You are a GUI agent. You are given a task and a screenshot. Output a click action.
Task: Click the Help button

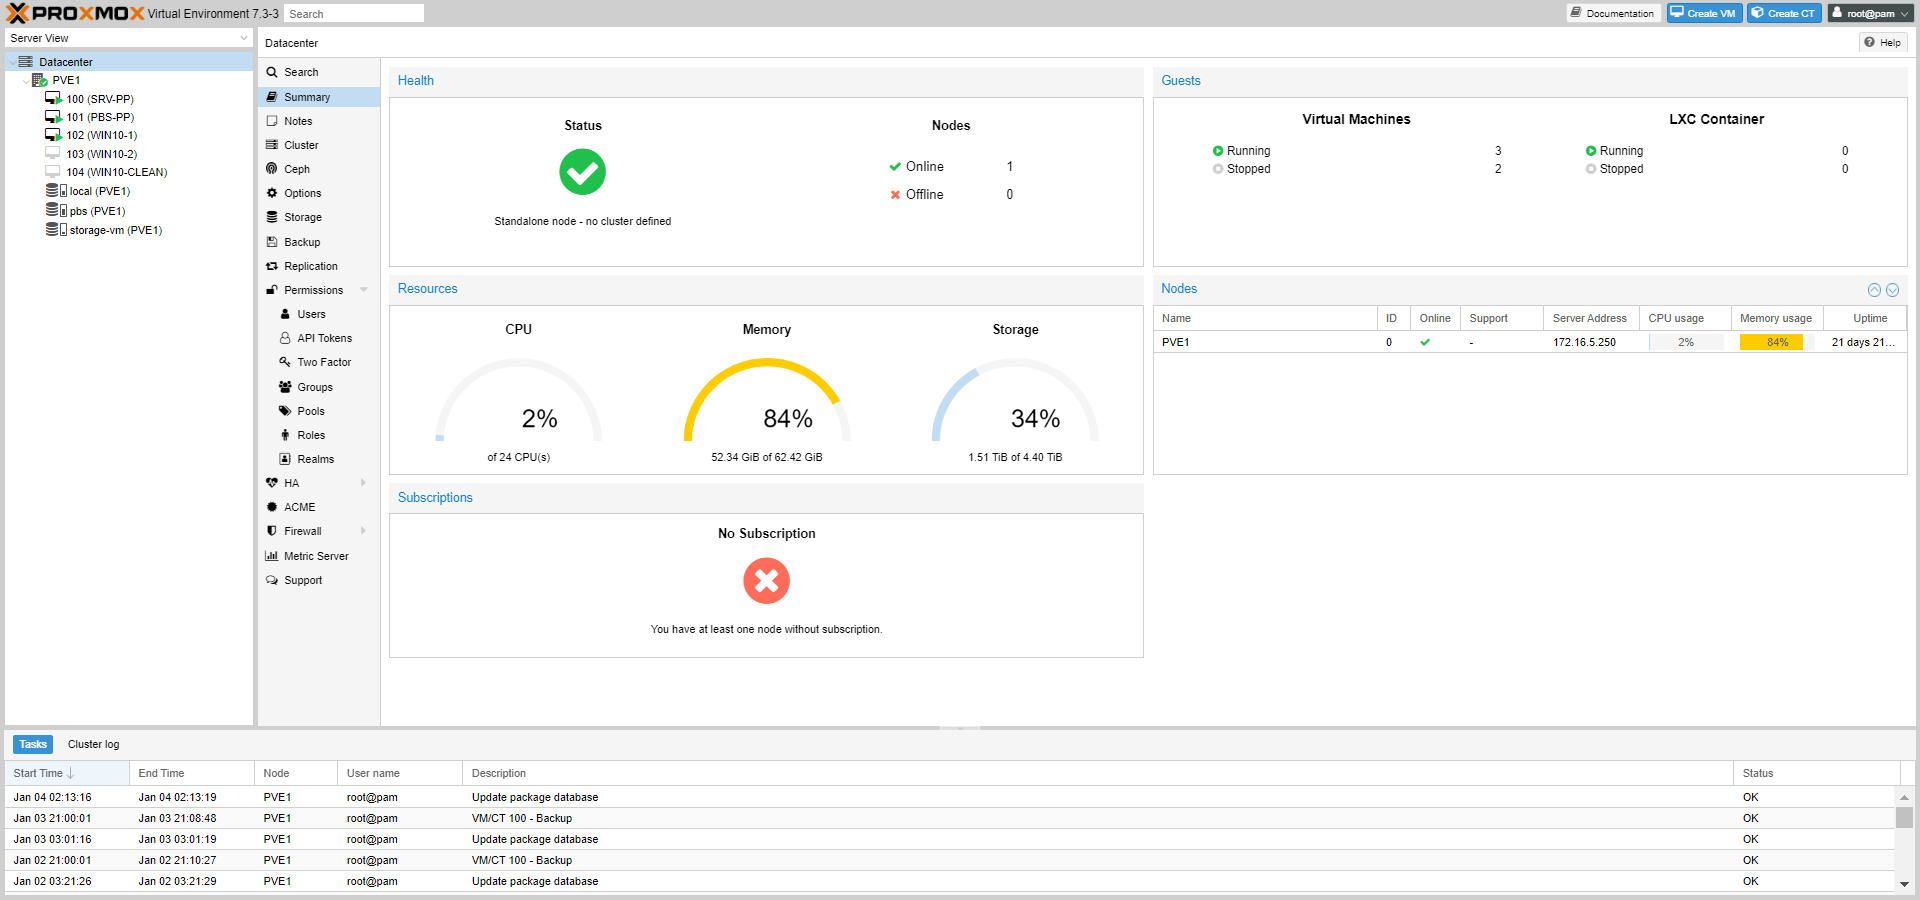click(1883, 42)
